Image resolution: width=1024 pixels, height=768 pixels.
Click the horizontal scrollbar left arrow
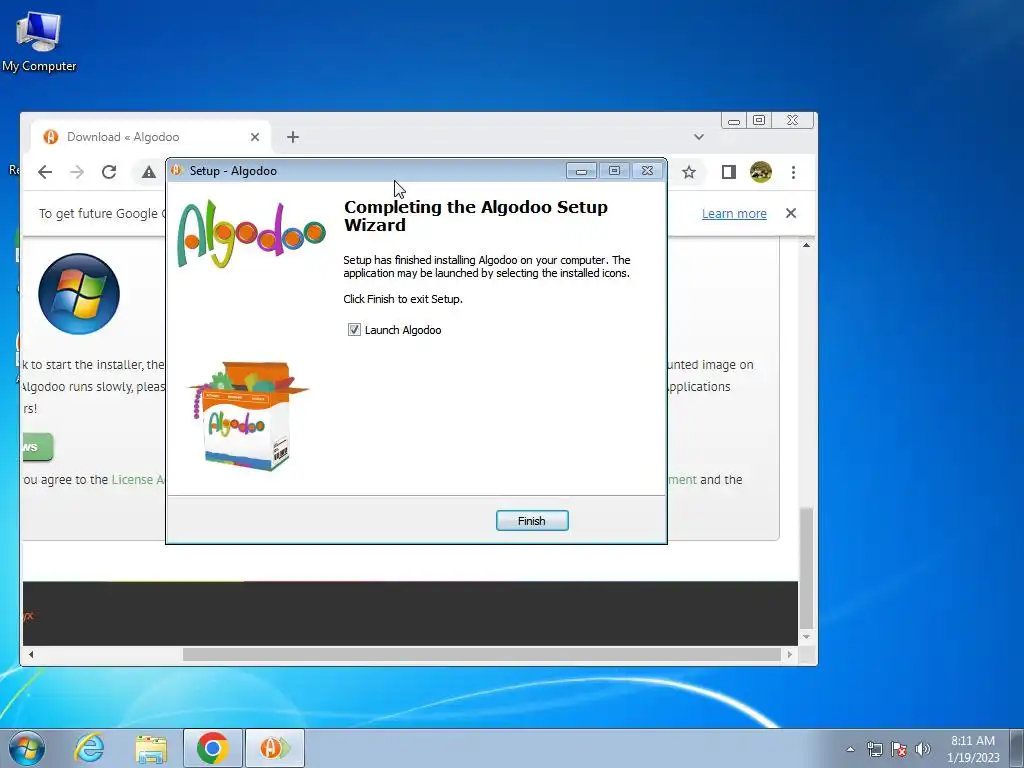pyautogui.click(x=31, y=654)
